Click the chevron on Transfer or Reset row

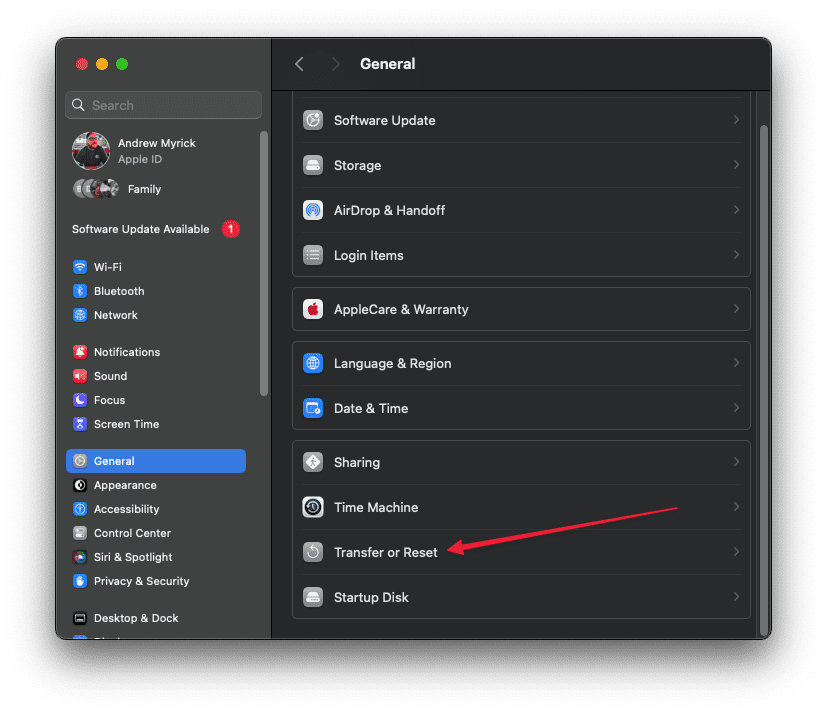736,552
